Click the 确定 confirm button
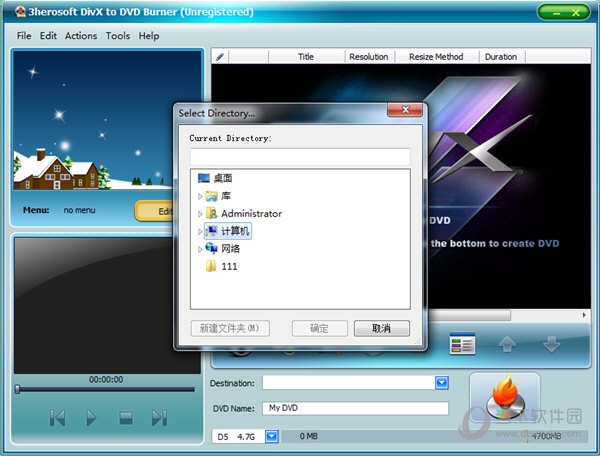 click(x=320, y=328)
